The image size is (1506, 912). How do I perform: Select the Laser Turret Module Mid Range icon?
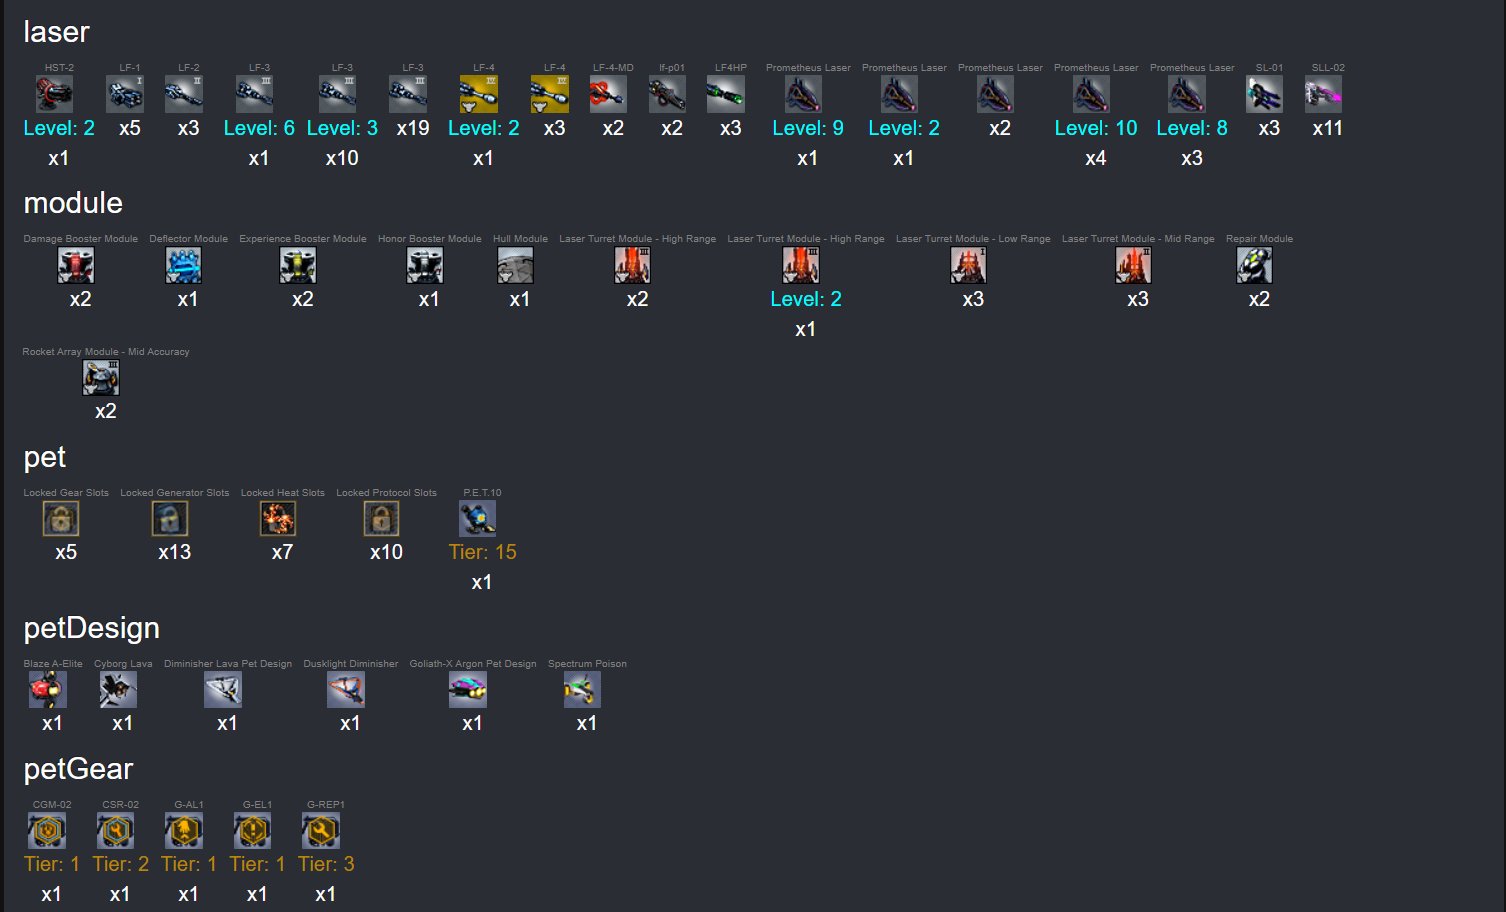click(1134, 265)
